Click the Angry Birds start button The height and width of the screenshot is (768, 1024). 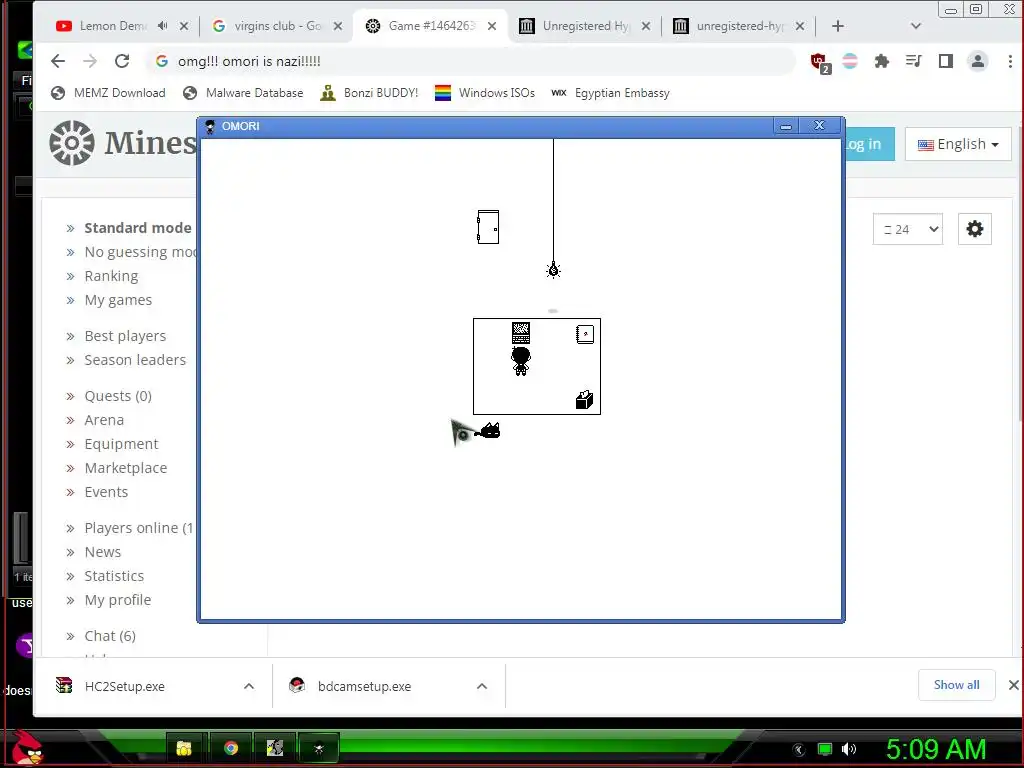pyautogui.click(x=27, y=749)
